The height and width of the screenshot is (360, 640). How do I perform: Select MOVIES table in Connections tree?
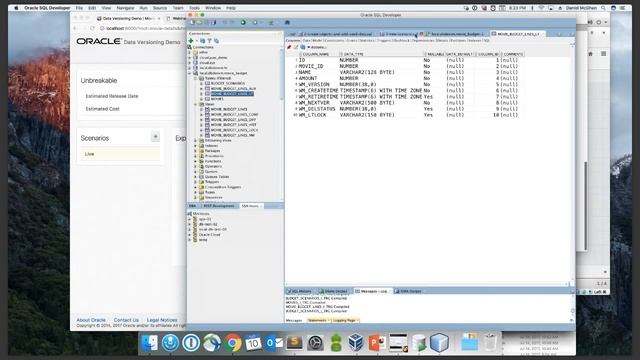[x=217, y=99]
